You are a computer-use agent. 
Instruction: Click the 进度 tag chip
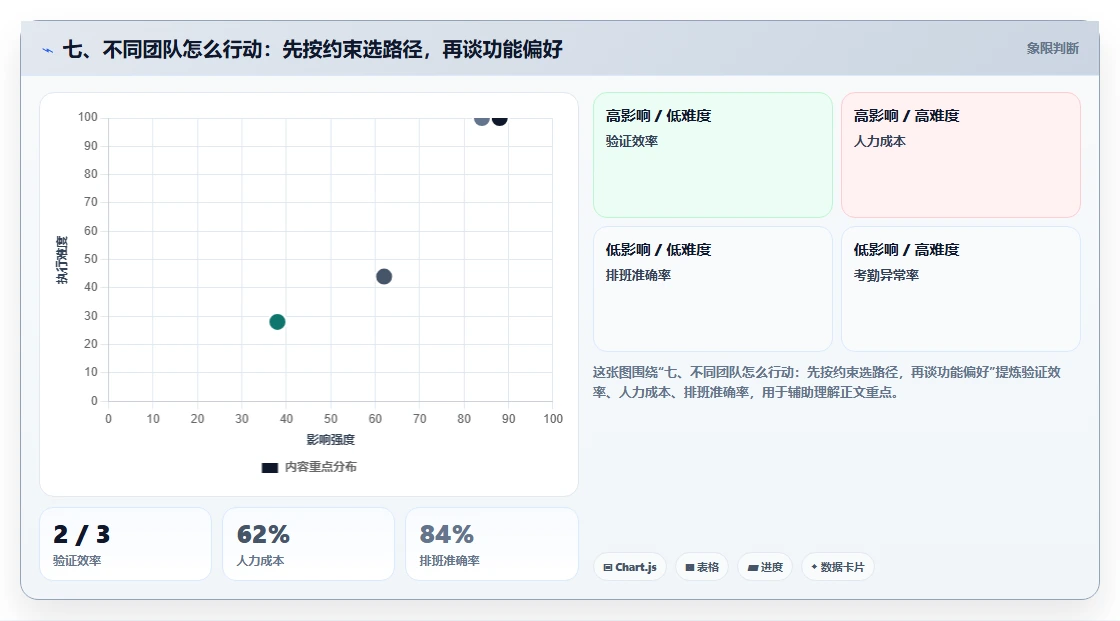click(x=765, y=567)
